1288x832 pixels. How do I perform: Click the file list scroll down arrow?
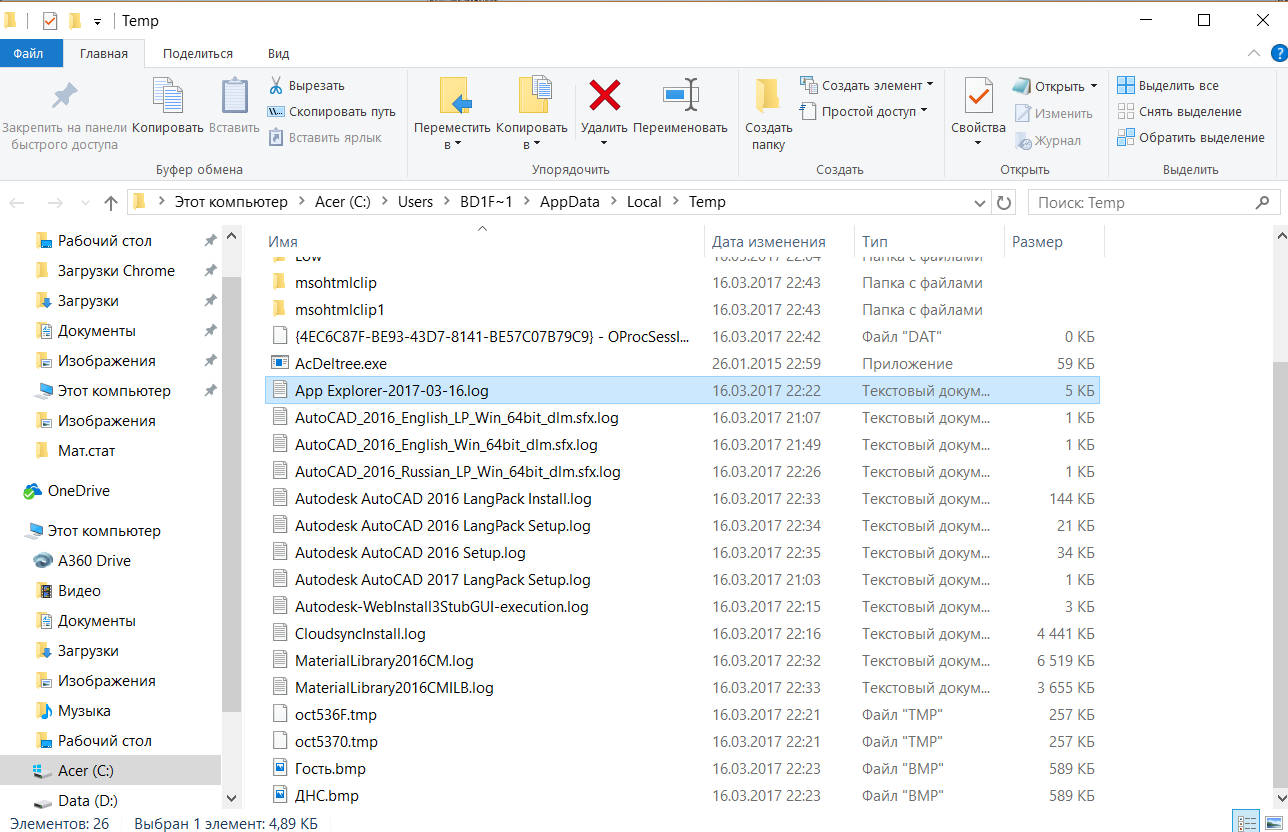click(x=1281, y=799)
